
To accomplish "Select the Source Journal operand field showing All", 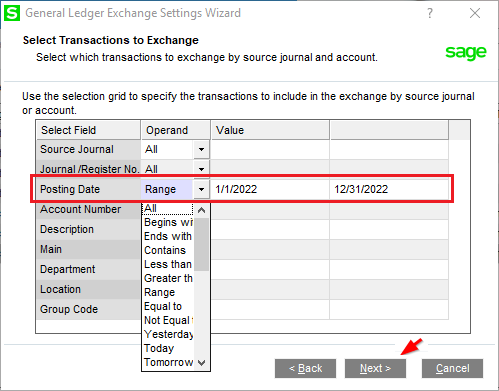I will pyautogui.click(x=167, y=149).
